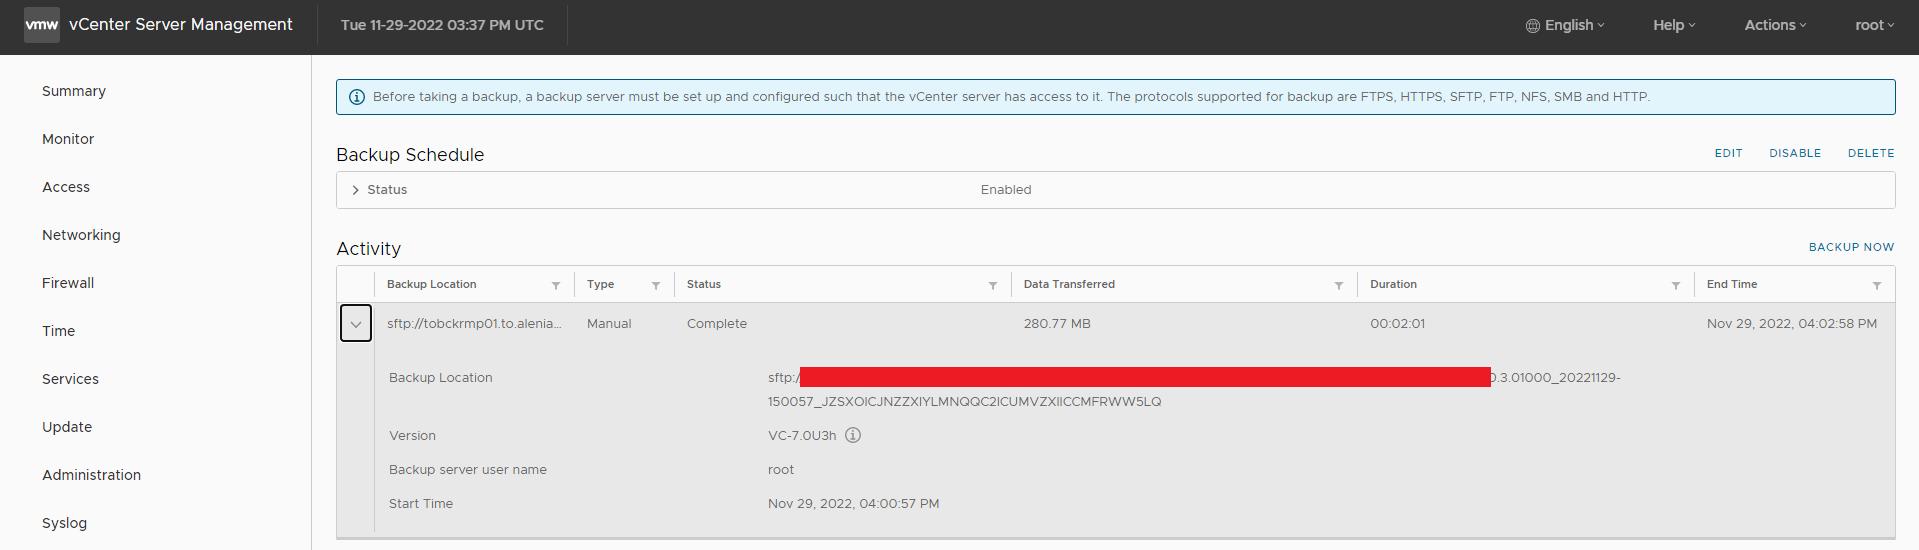Click the End Time column header
Image resolution: width=1919 pixels, height=550 pixels.
click(1732, 285)
